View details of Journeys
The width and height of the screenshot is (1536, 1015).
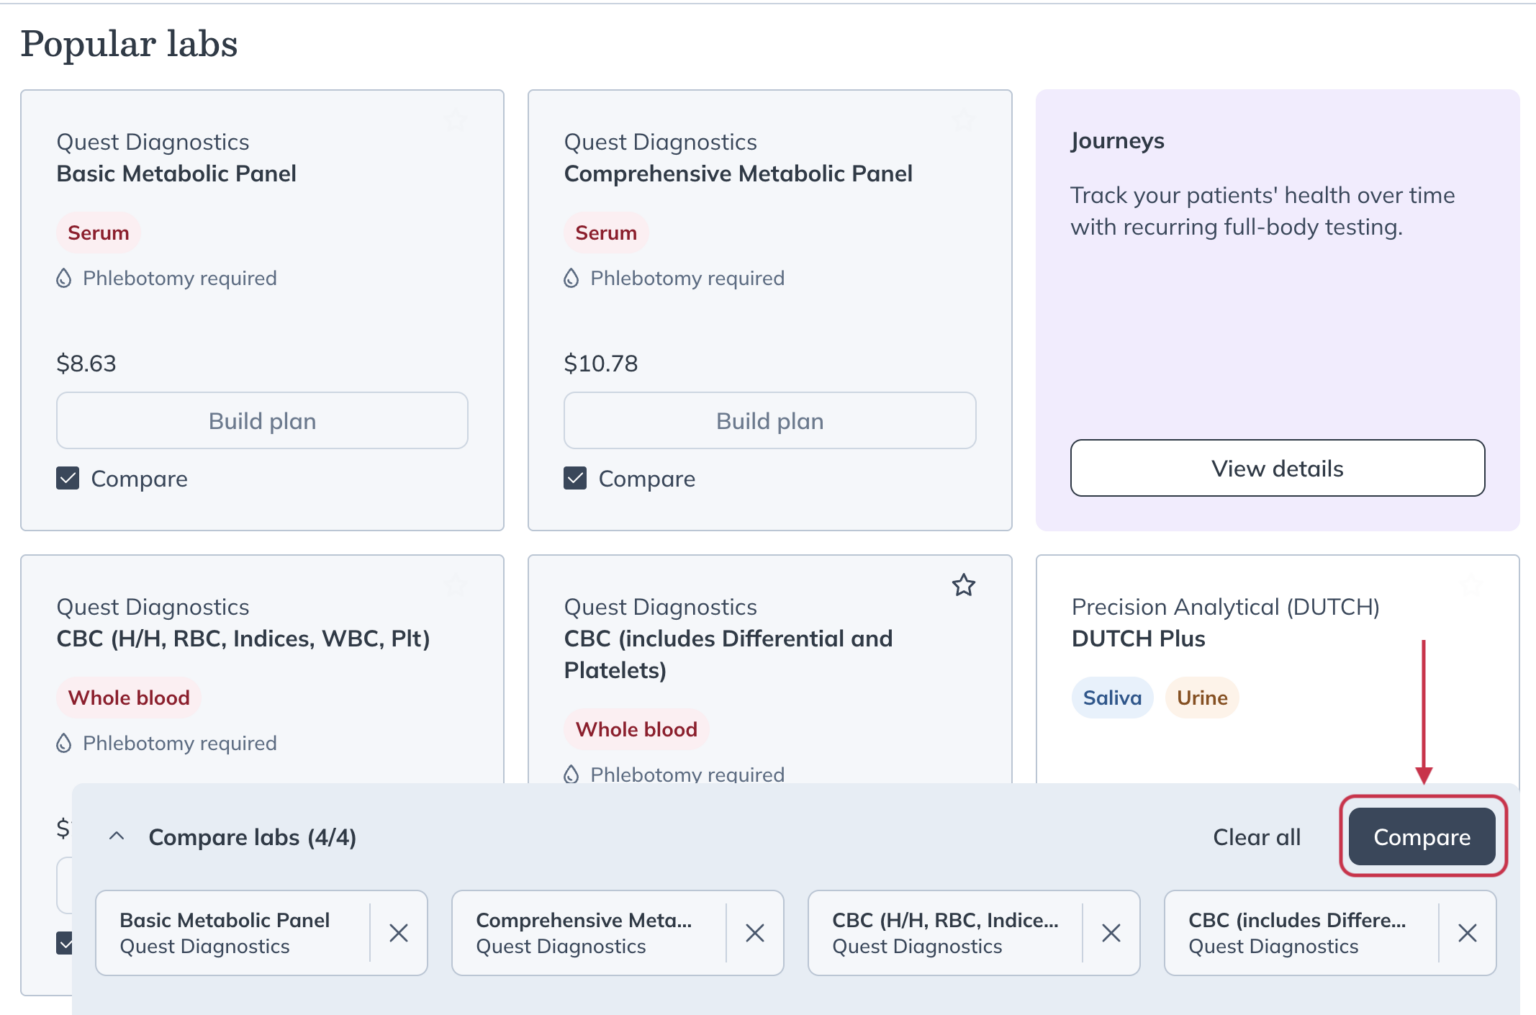tap(1277, 467)
